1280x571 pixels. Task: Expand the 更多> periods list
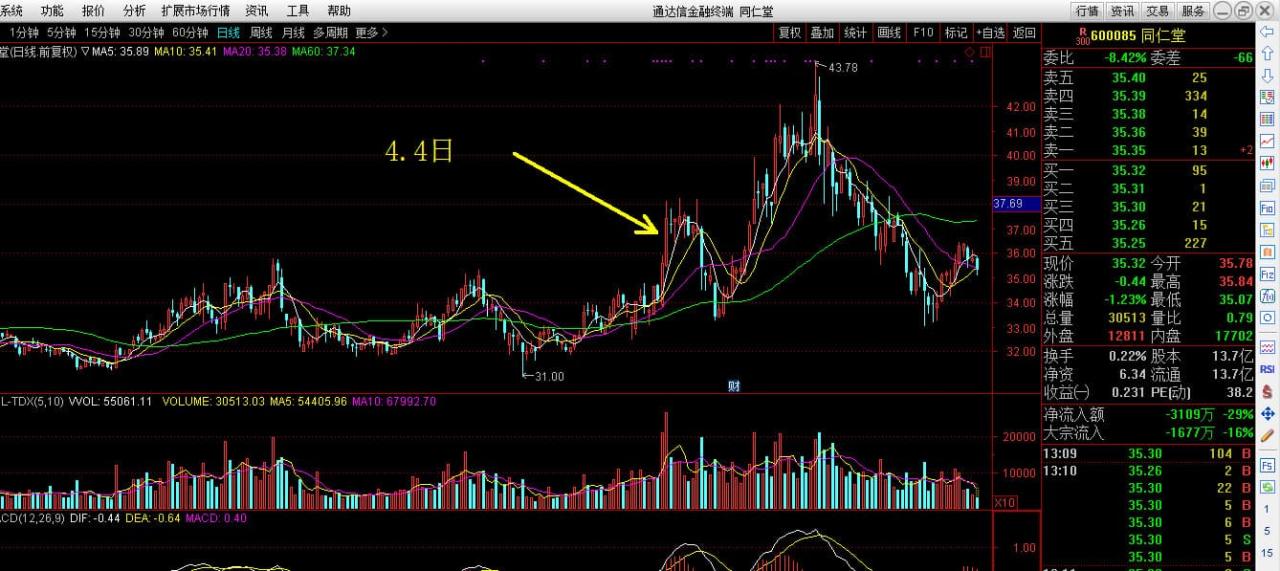pos(371,32)
